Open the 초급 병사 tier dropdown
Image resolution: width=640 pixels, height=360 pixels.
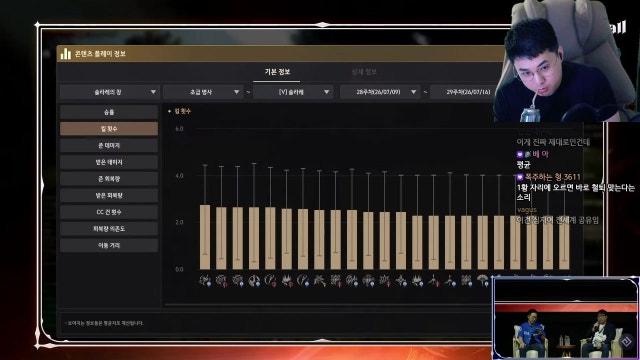point(202,92)
